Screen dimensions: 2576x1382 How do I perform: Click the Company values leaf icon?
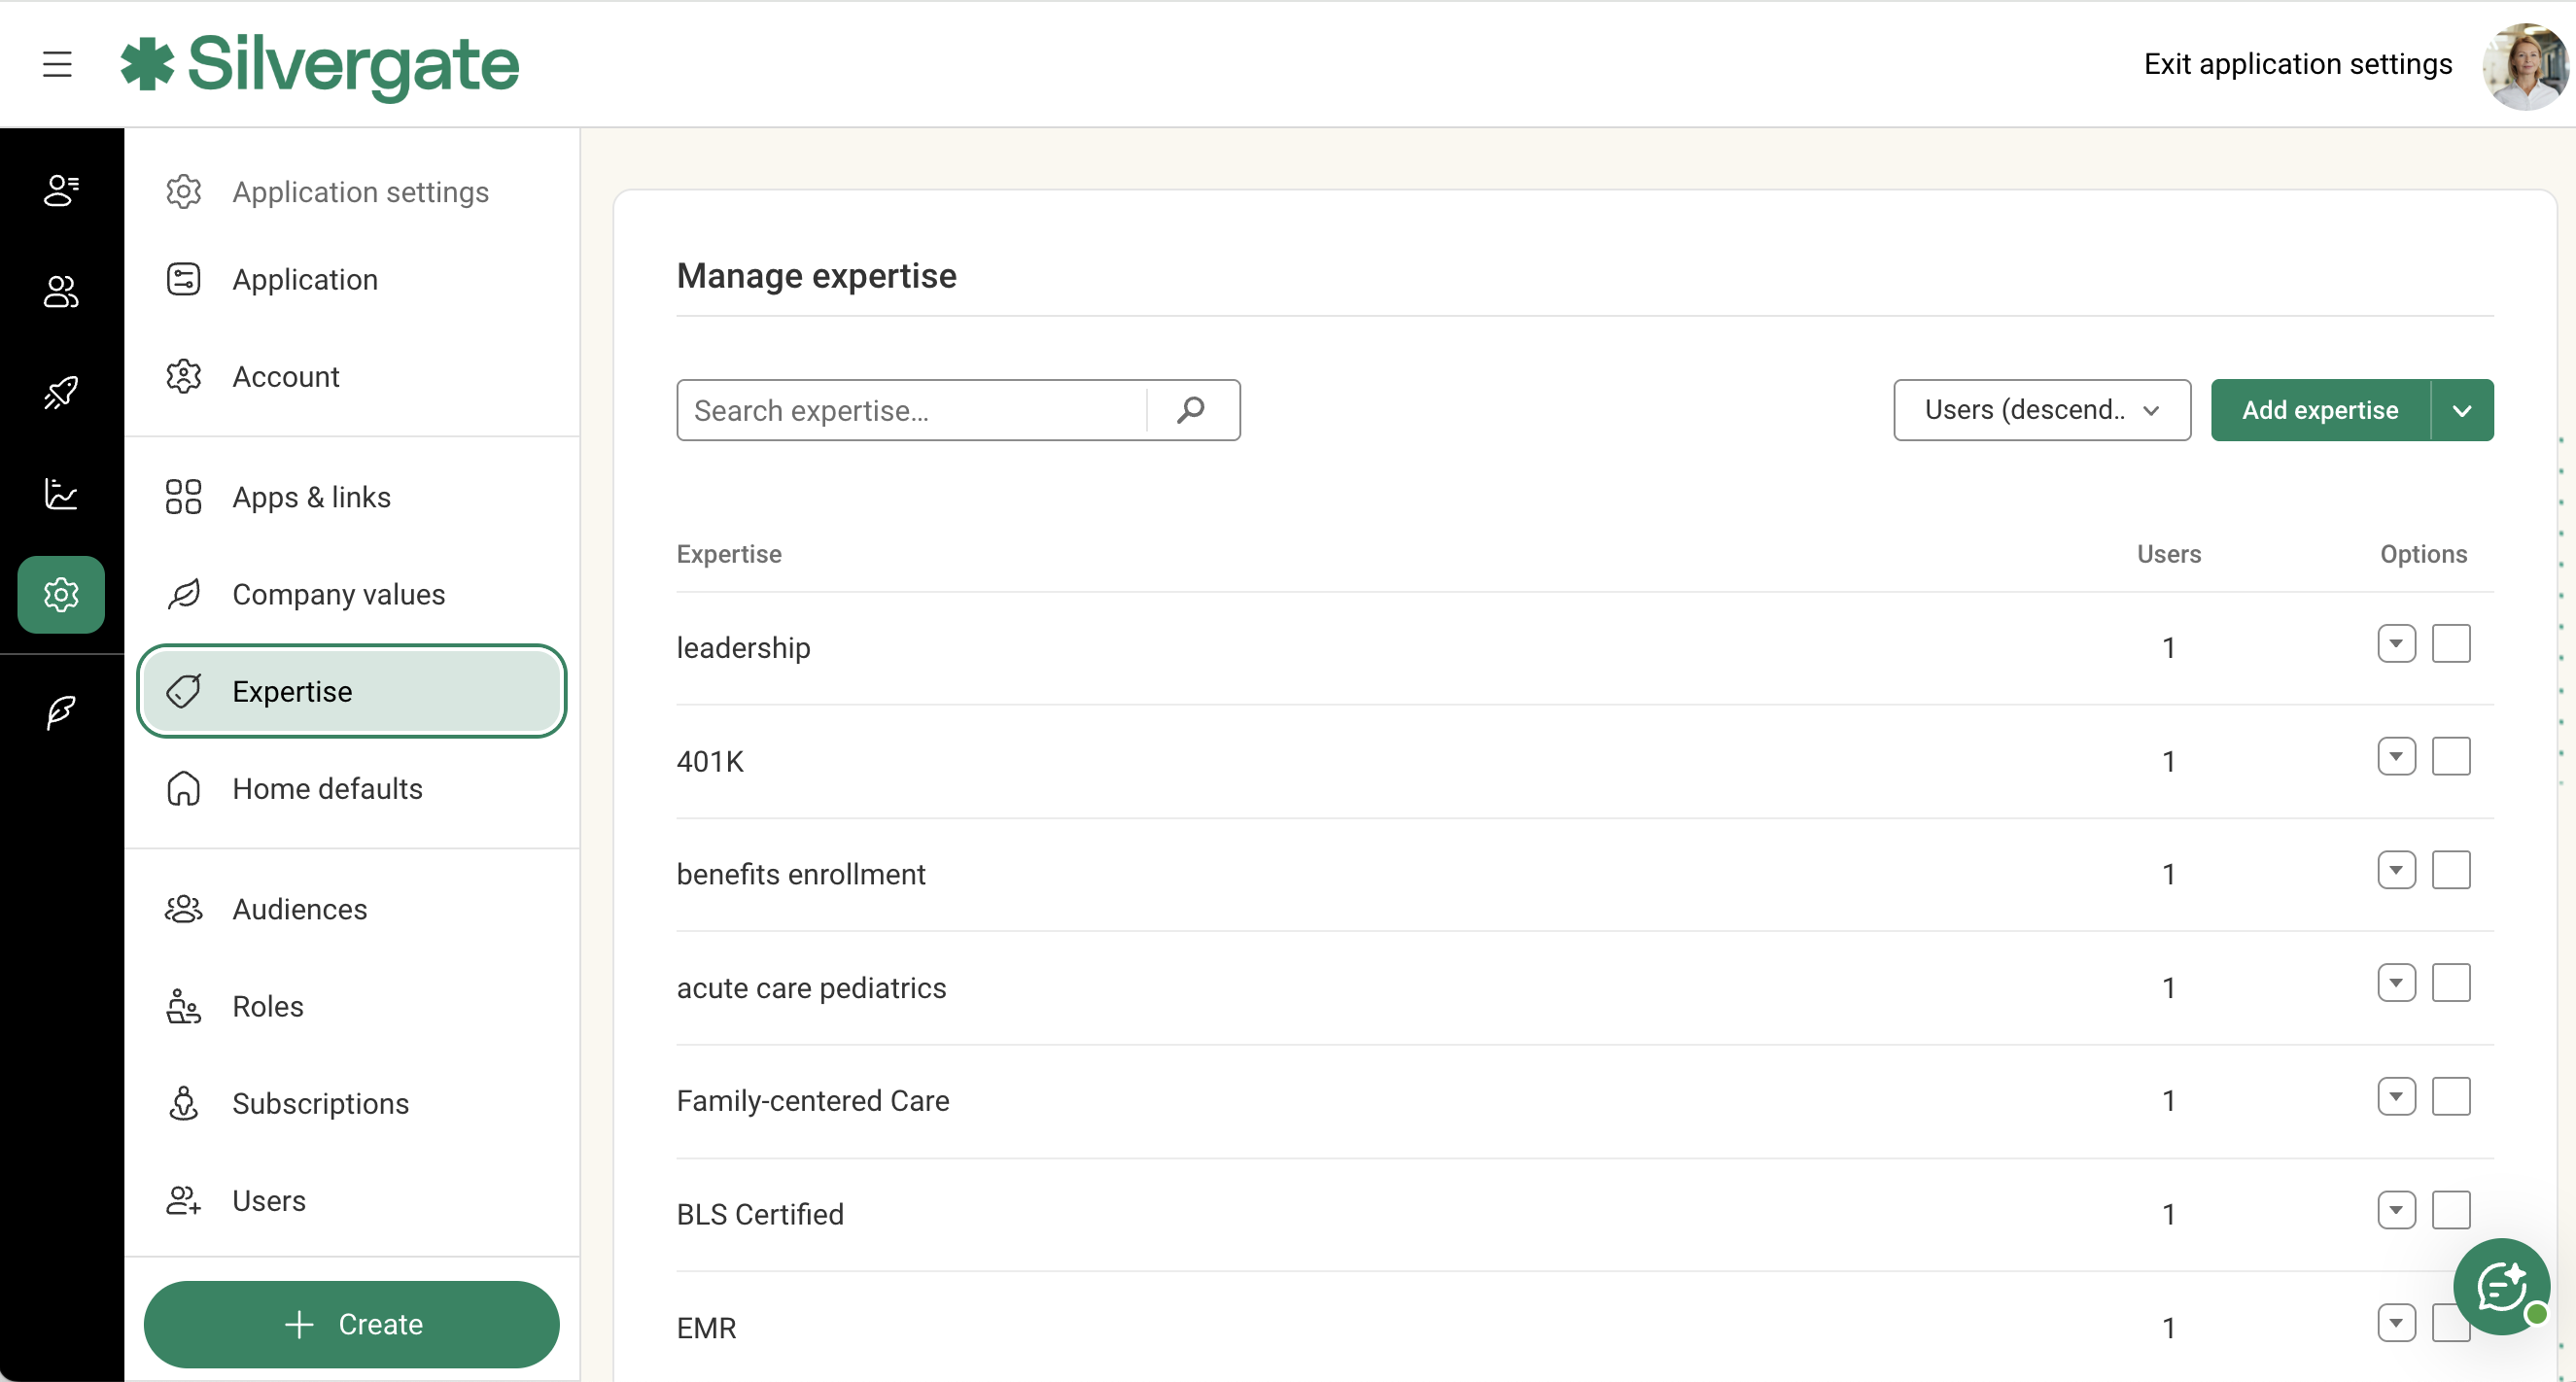pos(184,594)
